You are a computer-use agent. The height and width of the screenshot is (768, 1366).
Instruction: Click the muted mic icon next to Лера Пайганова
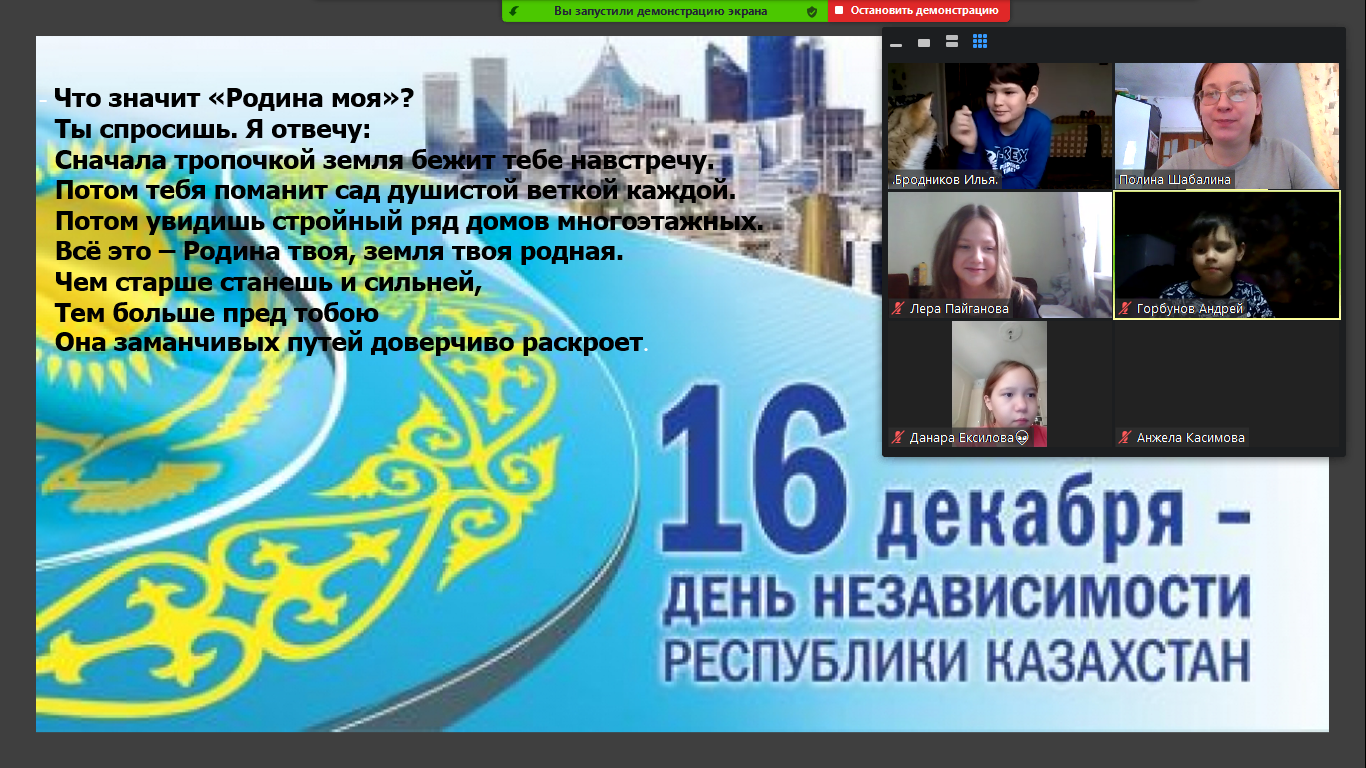tap(899, 309)
